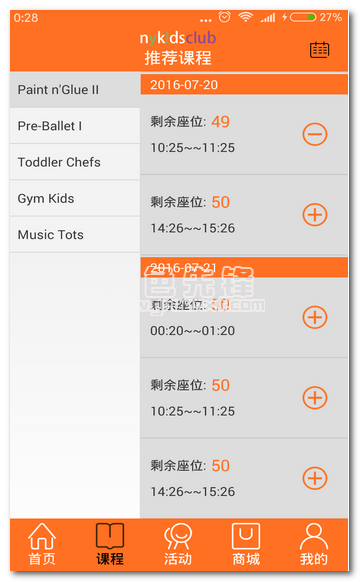Go to 首页 home tab

click(x=42, y=544)
